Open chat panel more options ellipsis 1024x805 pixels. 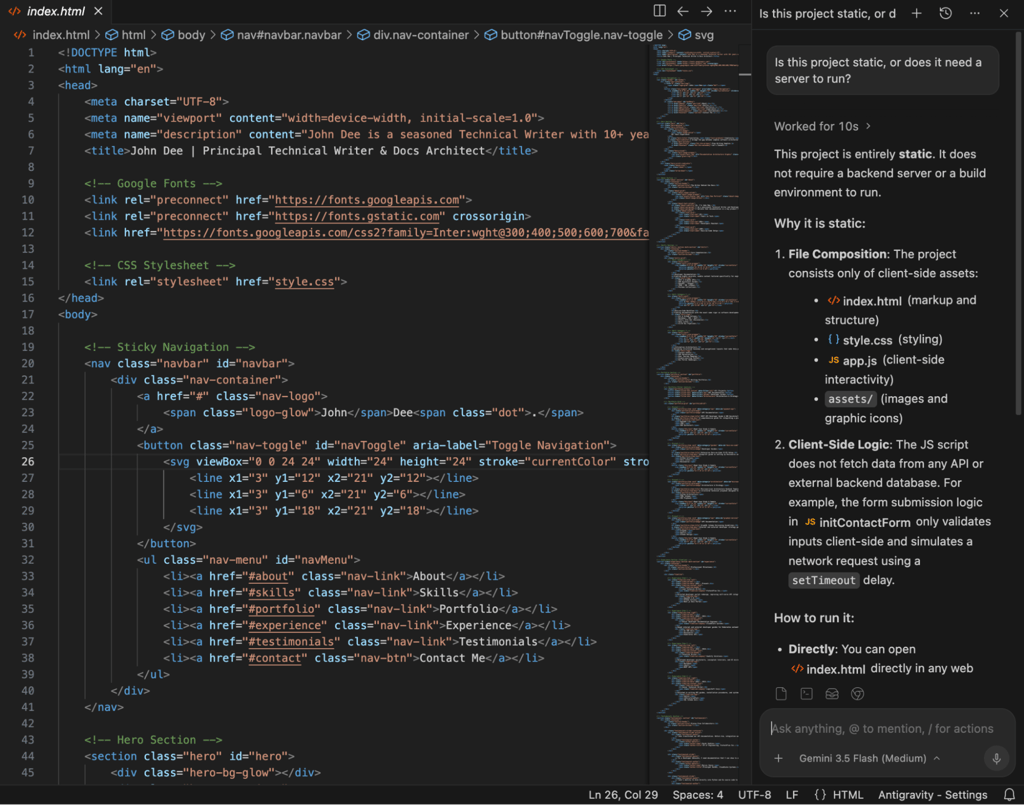(974, 13)
